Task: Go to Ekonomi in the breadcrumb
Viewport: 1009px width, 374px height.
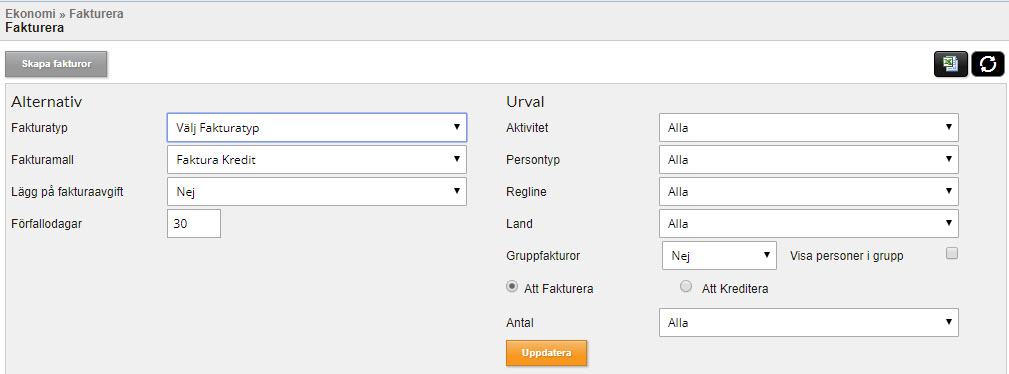Action: [x=30, y=13]
